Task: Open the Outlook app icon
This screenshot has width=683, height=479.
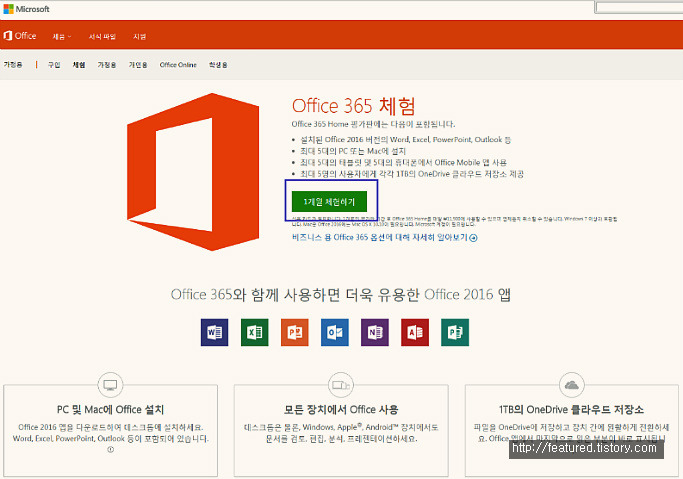Action: click(x=335, y=332)
